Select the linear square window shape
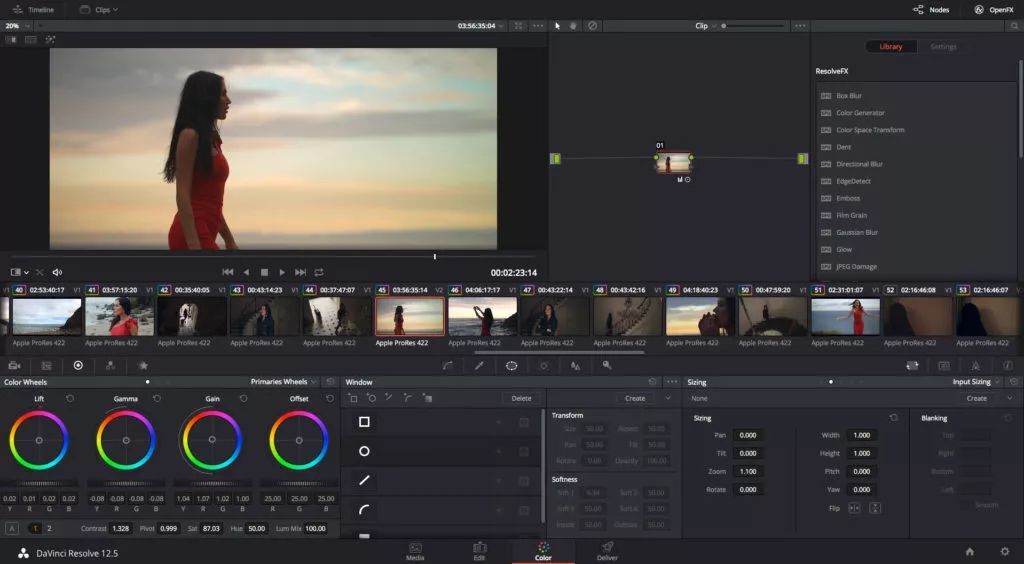The image size is (1024, 564). (x=364, y=422)
